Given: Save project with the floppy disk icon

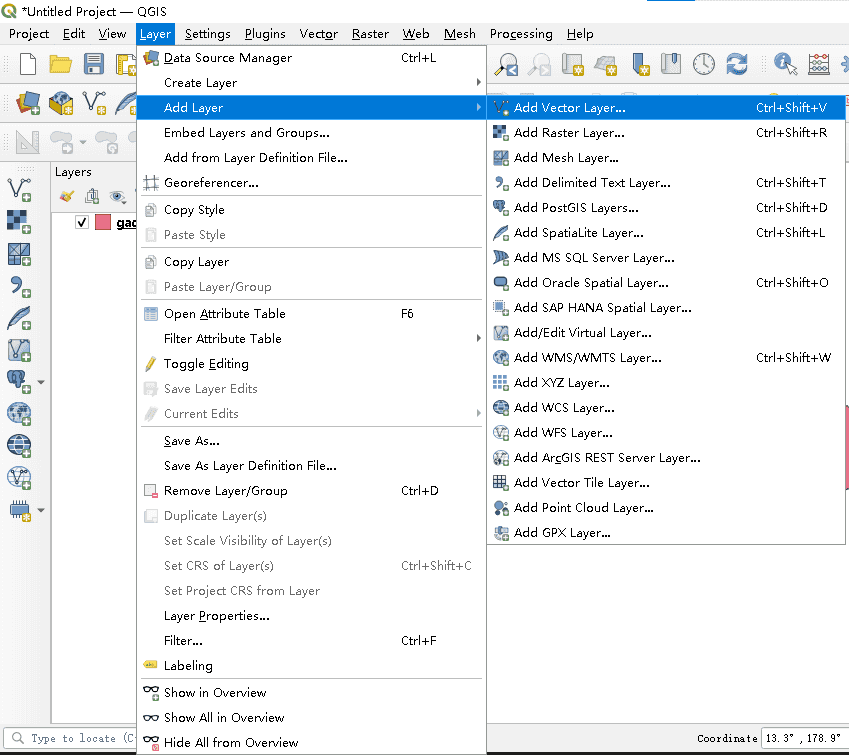Looking at the screenshot, I should point(94,64).
